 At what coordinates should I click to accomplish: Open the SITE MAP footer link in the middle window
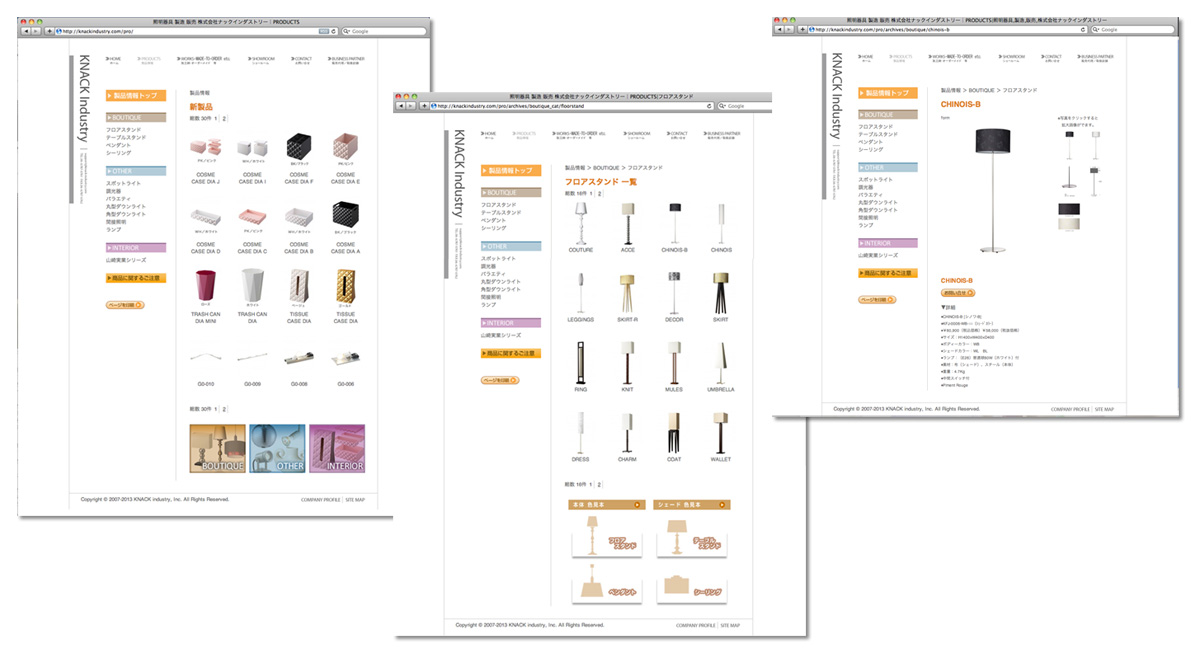tap(729, 625)
